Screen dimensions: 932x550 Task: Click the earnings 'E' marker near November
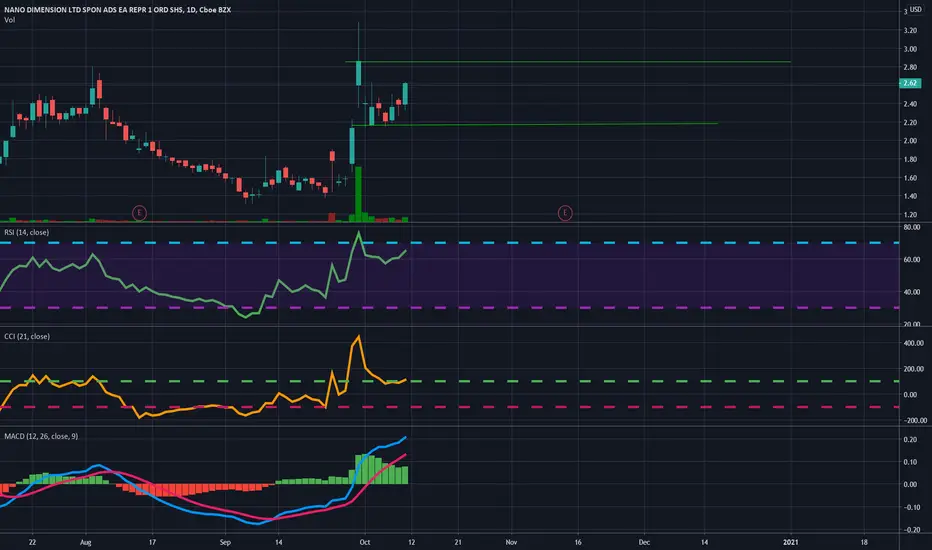565,213
